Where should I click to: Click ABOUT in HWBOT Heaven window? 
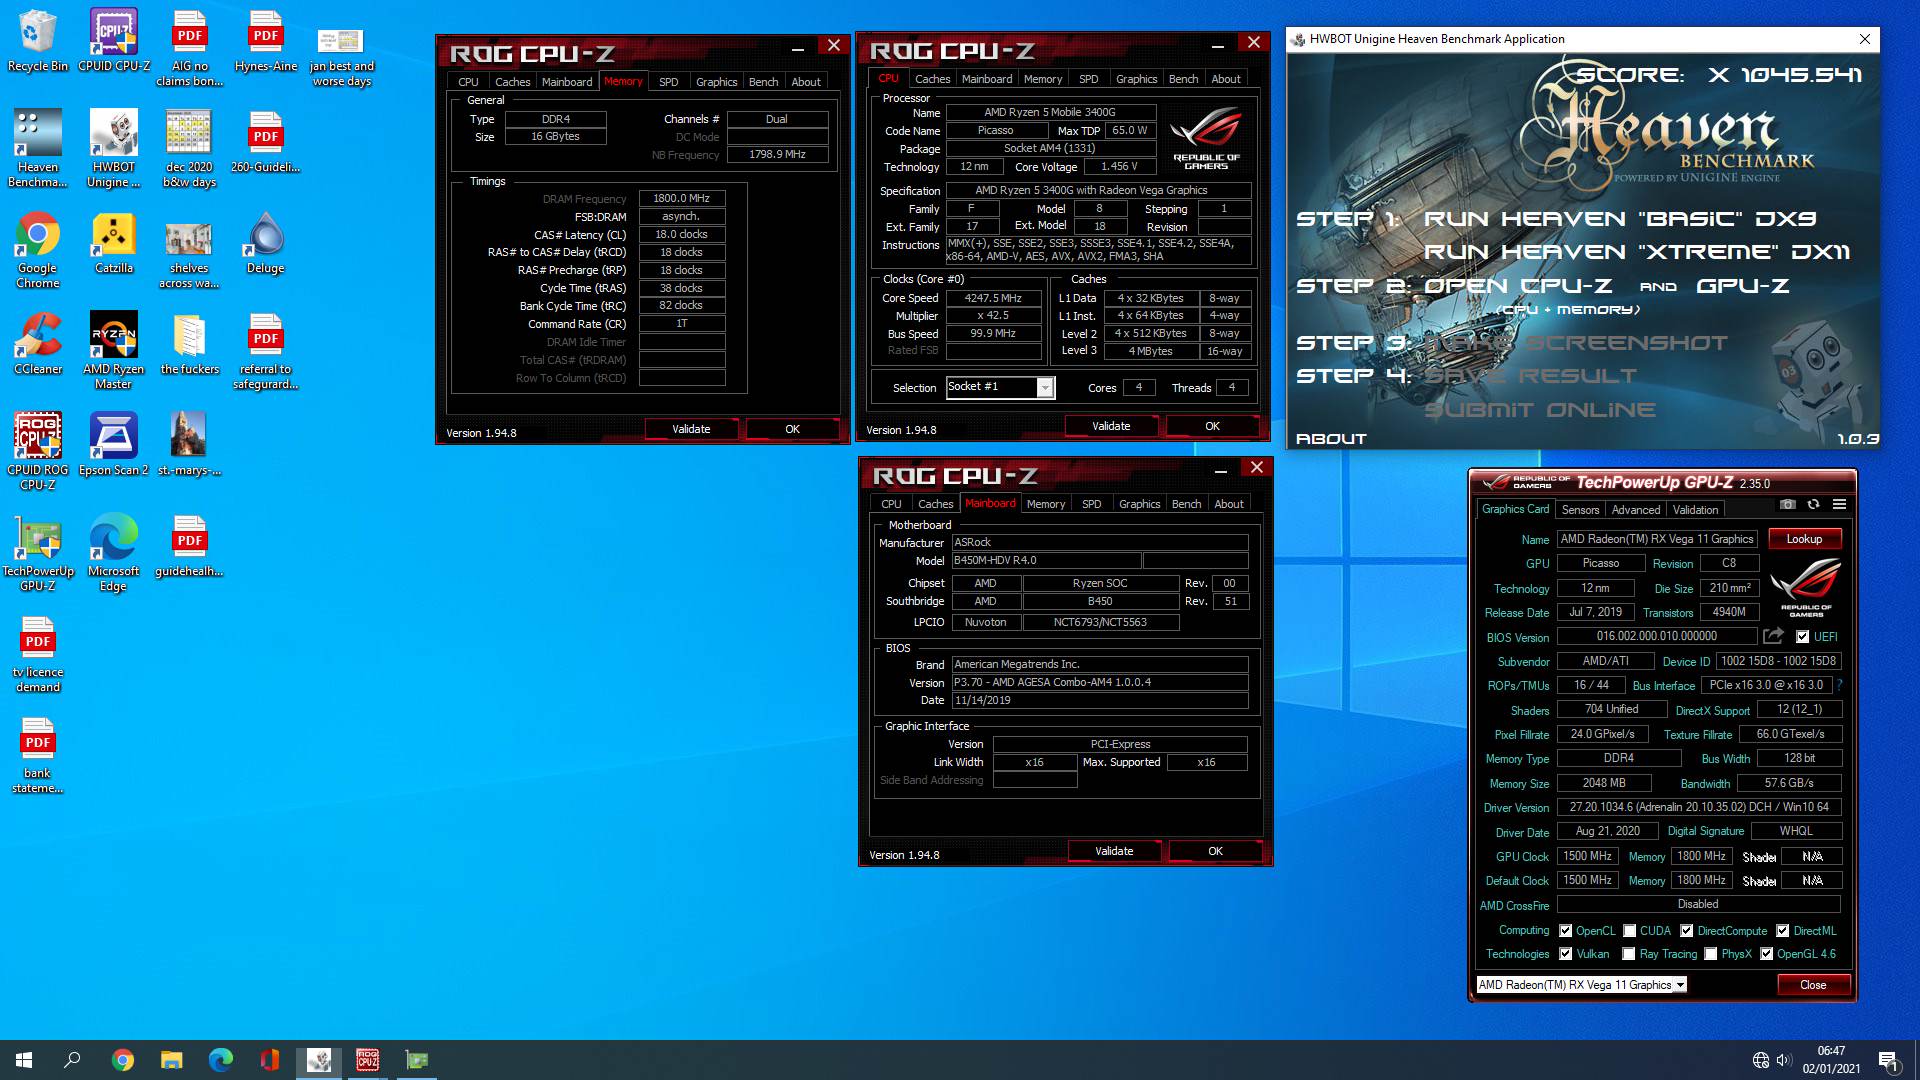pos(1331,439)
